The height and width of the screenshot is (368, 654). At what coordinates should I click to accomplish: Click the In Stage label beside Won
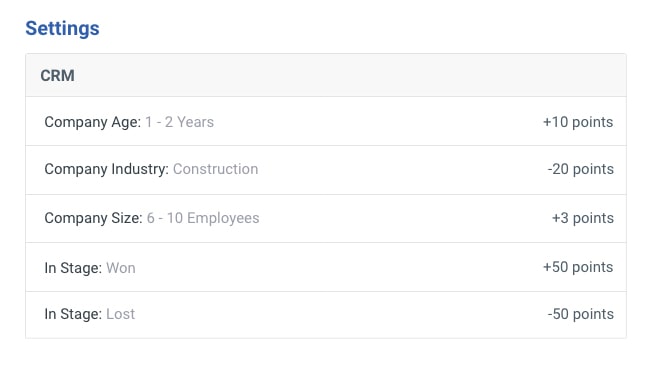coord(73,268)
